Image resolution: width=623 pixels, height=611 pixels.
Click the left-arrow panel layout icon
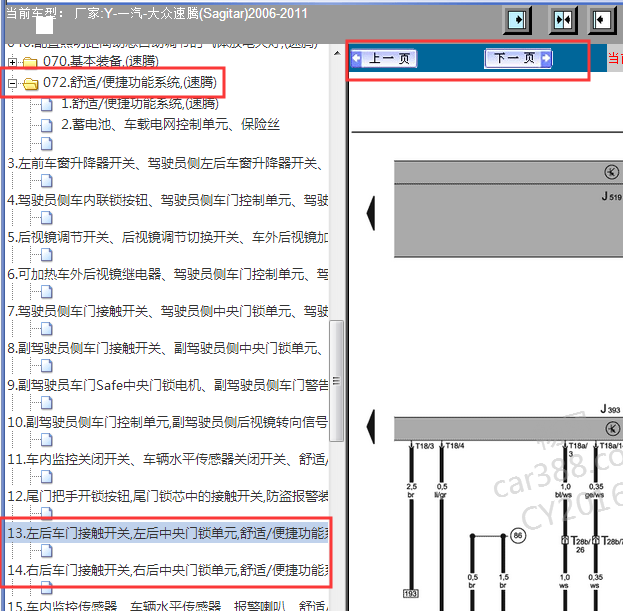(602, 19)
